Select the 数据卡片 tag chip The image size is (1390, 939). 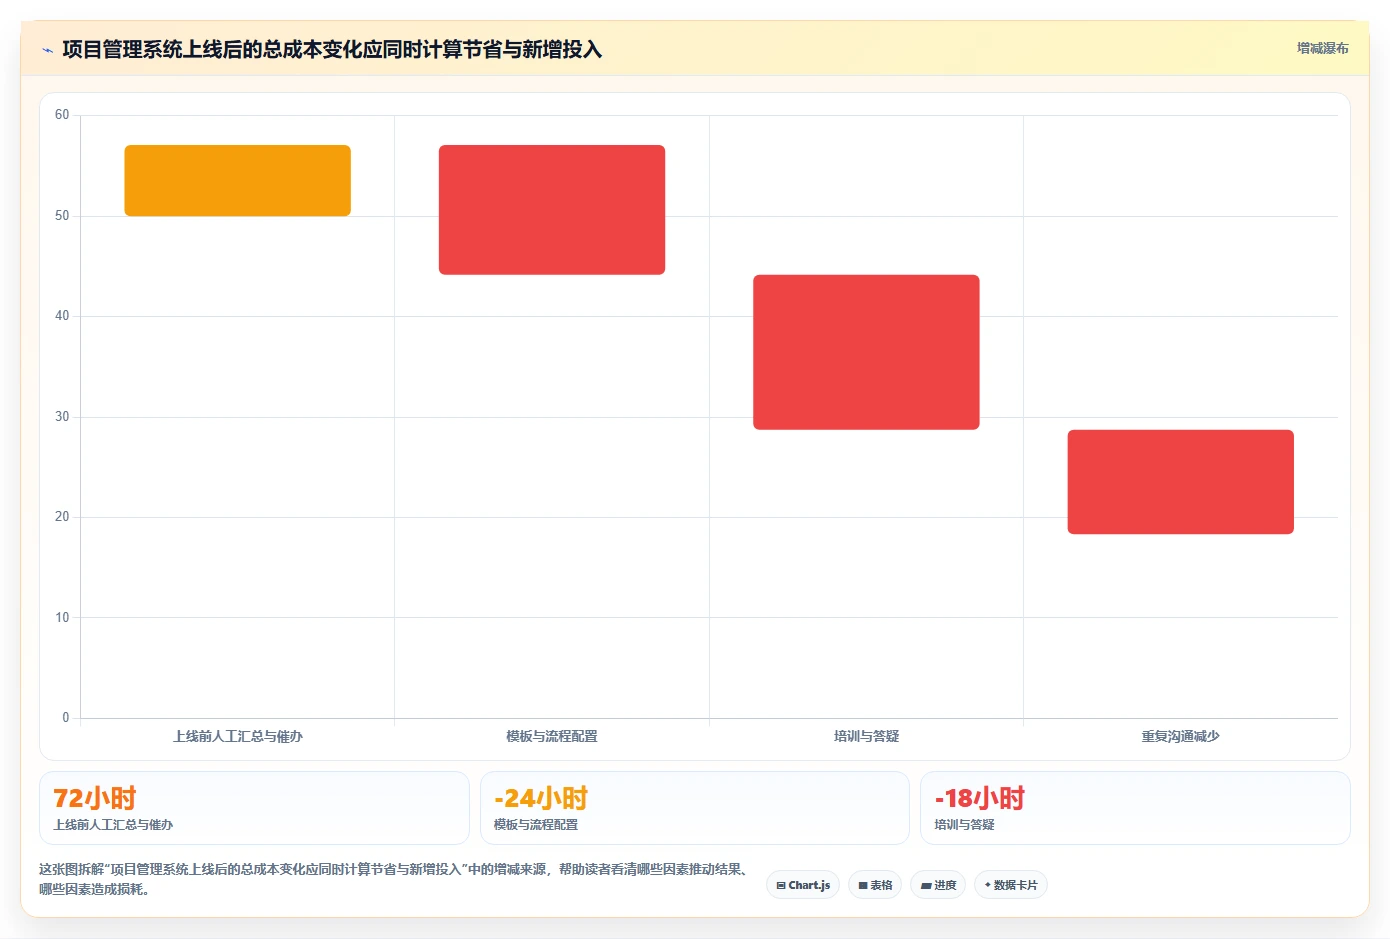[1011, 885]
